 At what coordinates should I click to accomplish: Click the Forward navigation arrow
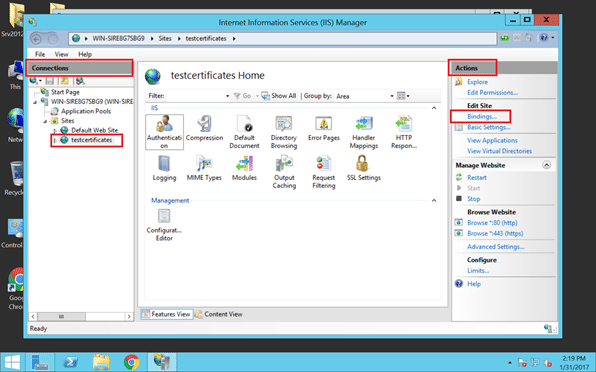point(52,38)
